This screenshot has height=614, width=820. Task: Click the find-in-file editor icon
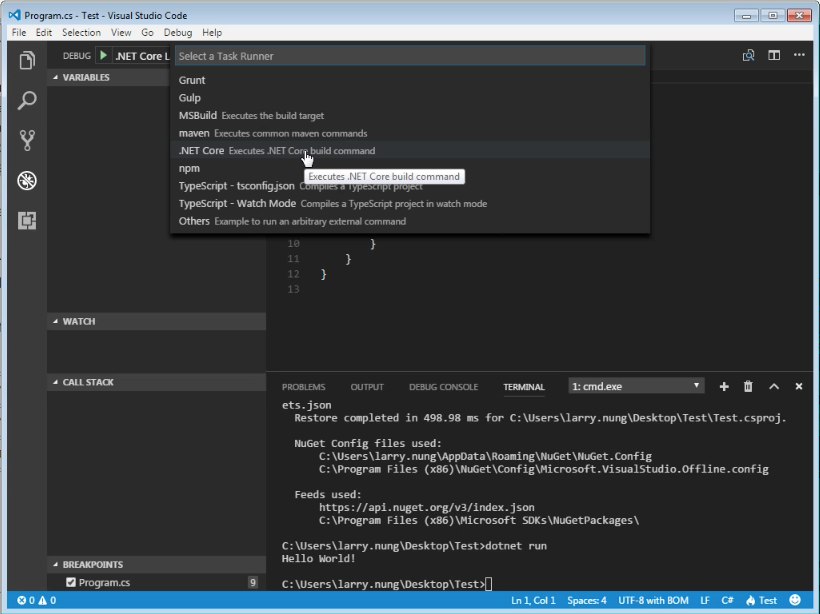pos(748,55)
